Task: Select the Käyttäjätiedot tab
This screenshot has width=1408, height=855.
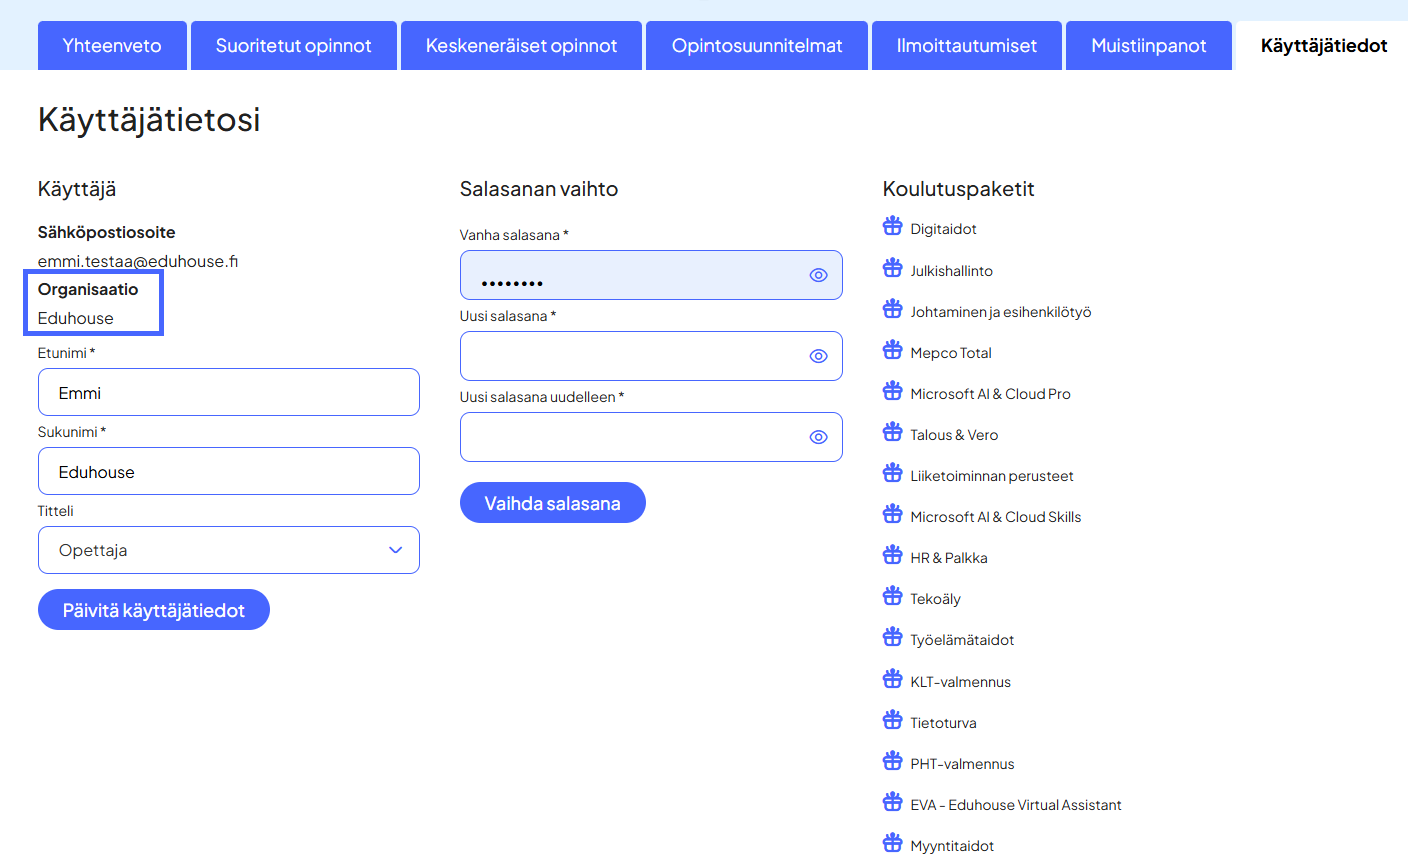Action: (x=1323, y=45)
